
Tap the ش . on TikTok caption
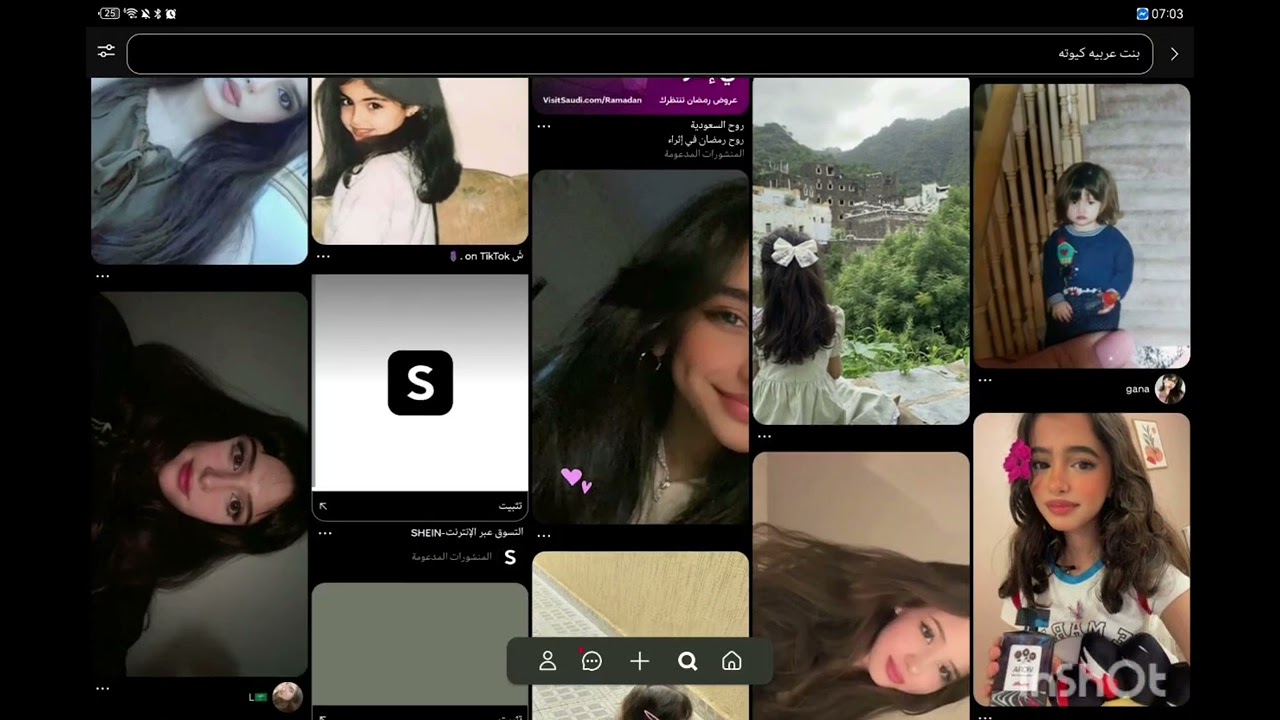click(486, 256)
